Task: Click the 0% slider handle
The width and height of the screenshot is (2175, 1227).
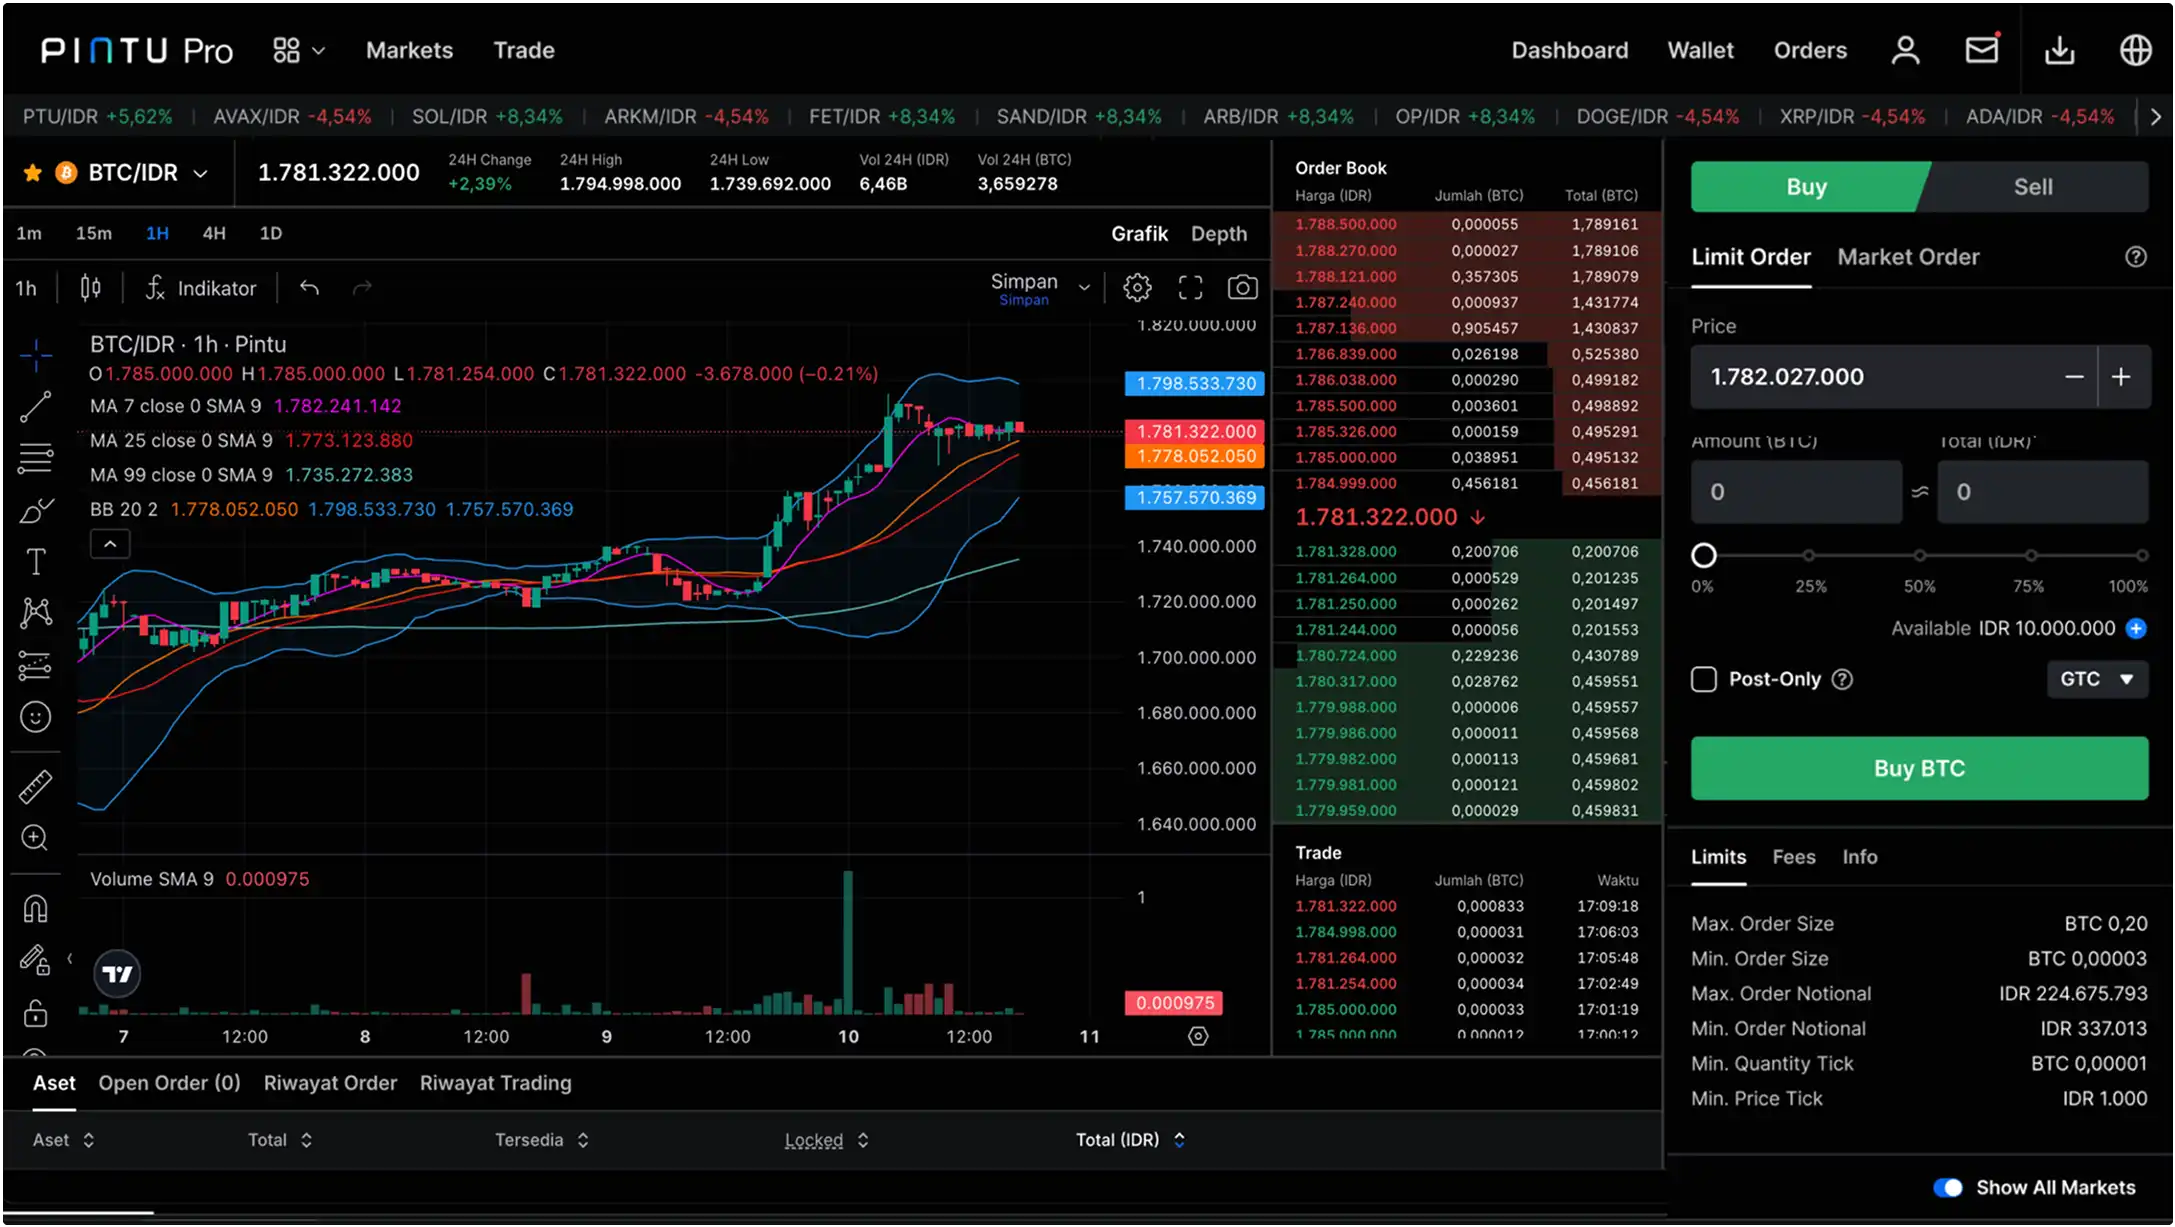Action: (1704, 555)
